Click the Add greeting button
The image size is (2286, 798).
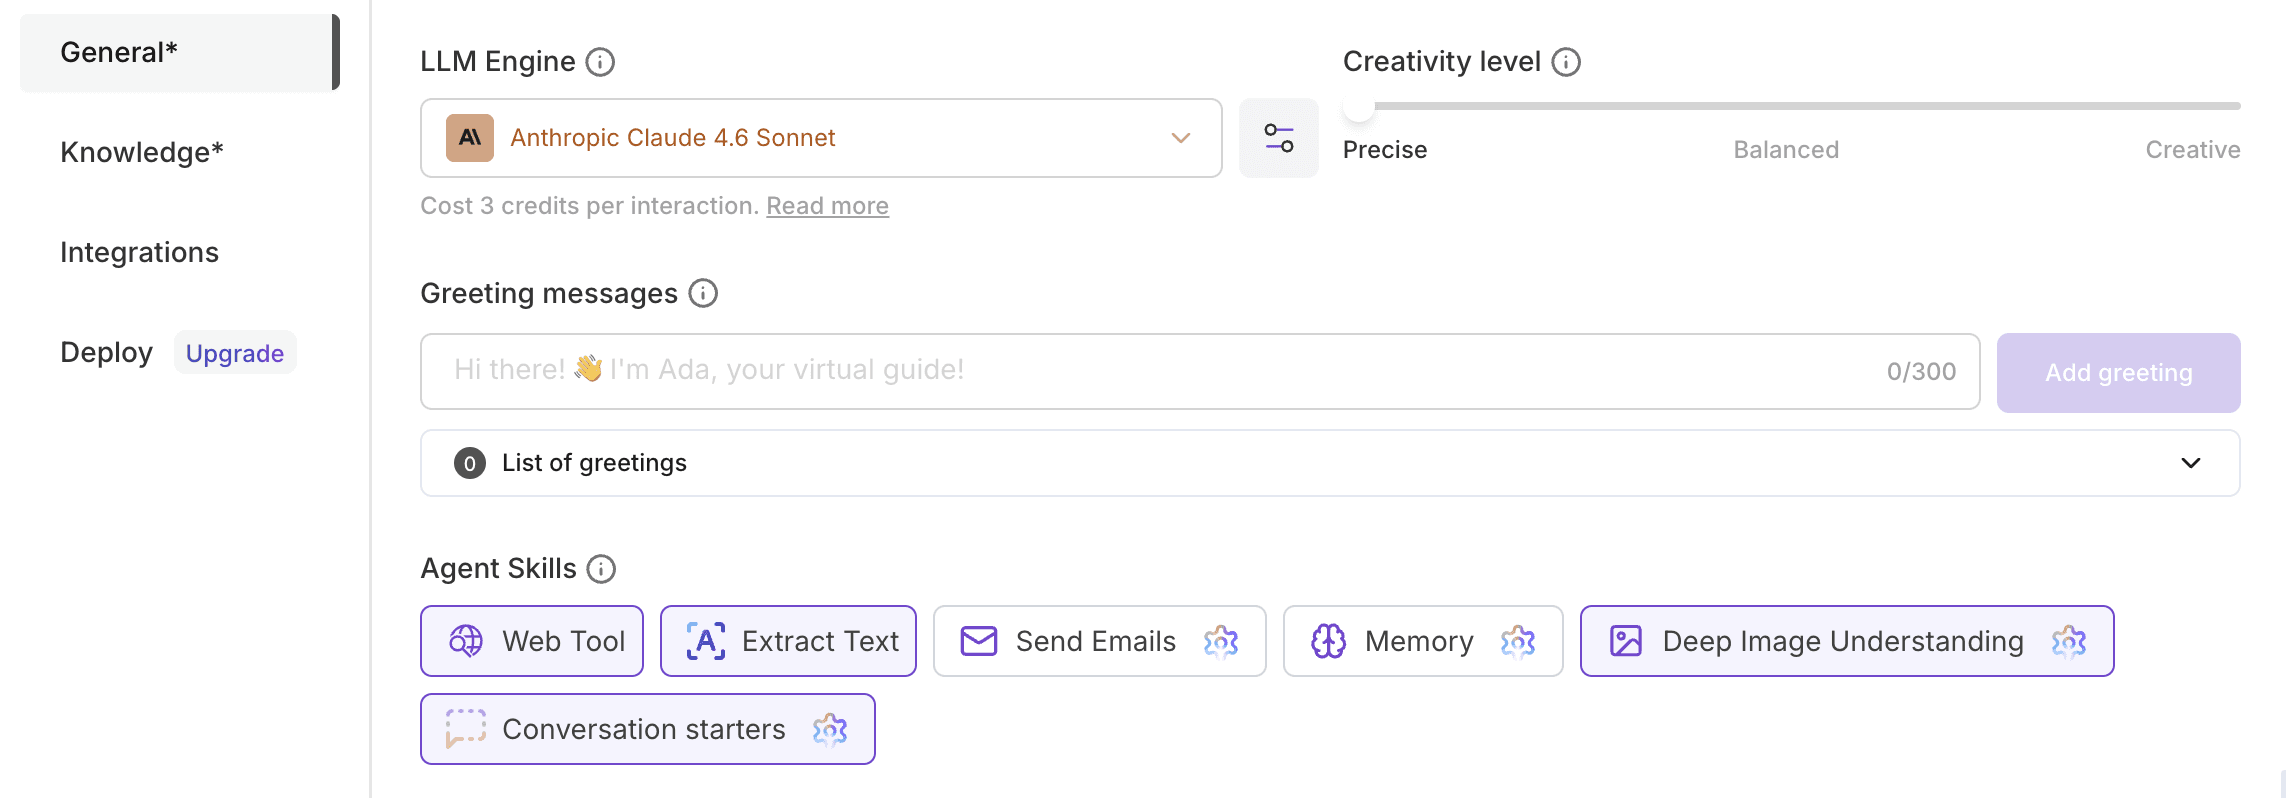(x=2118, y=373)
